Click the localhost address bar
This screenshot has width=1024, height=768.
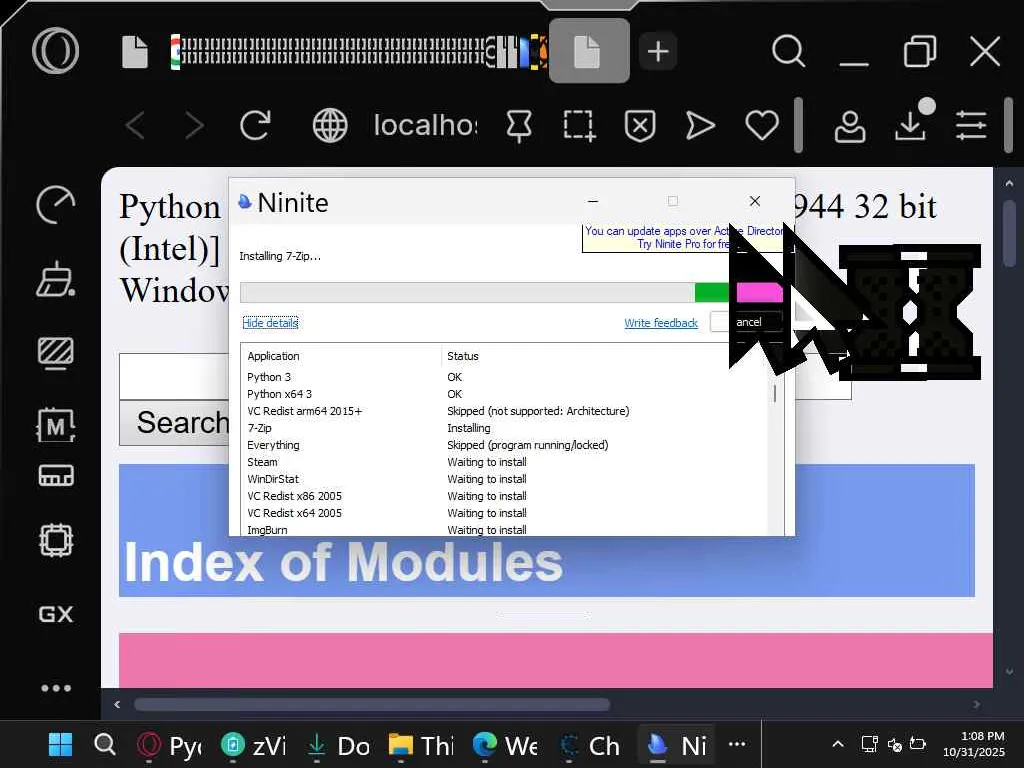pos(425,125)
